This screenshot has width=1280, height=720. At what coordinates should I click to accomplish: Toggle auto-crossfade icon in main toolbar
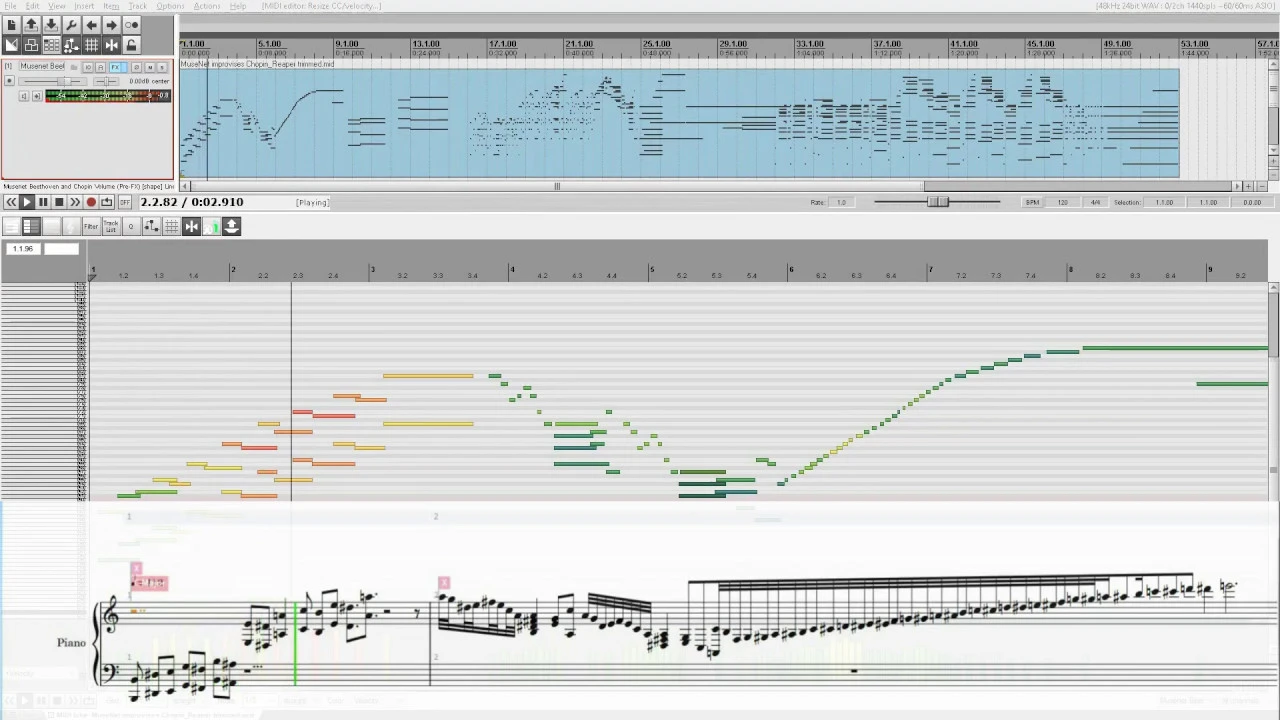11,45
